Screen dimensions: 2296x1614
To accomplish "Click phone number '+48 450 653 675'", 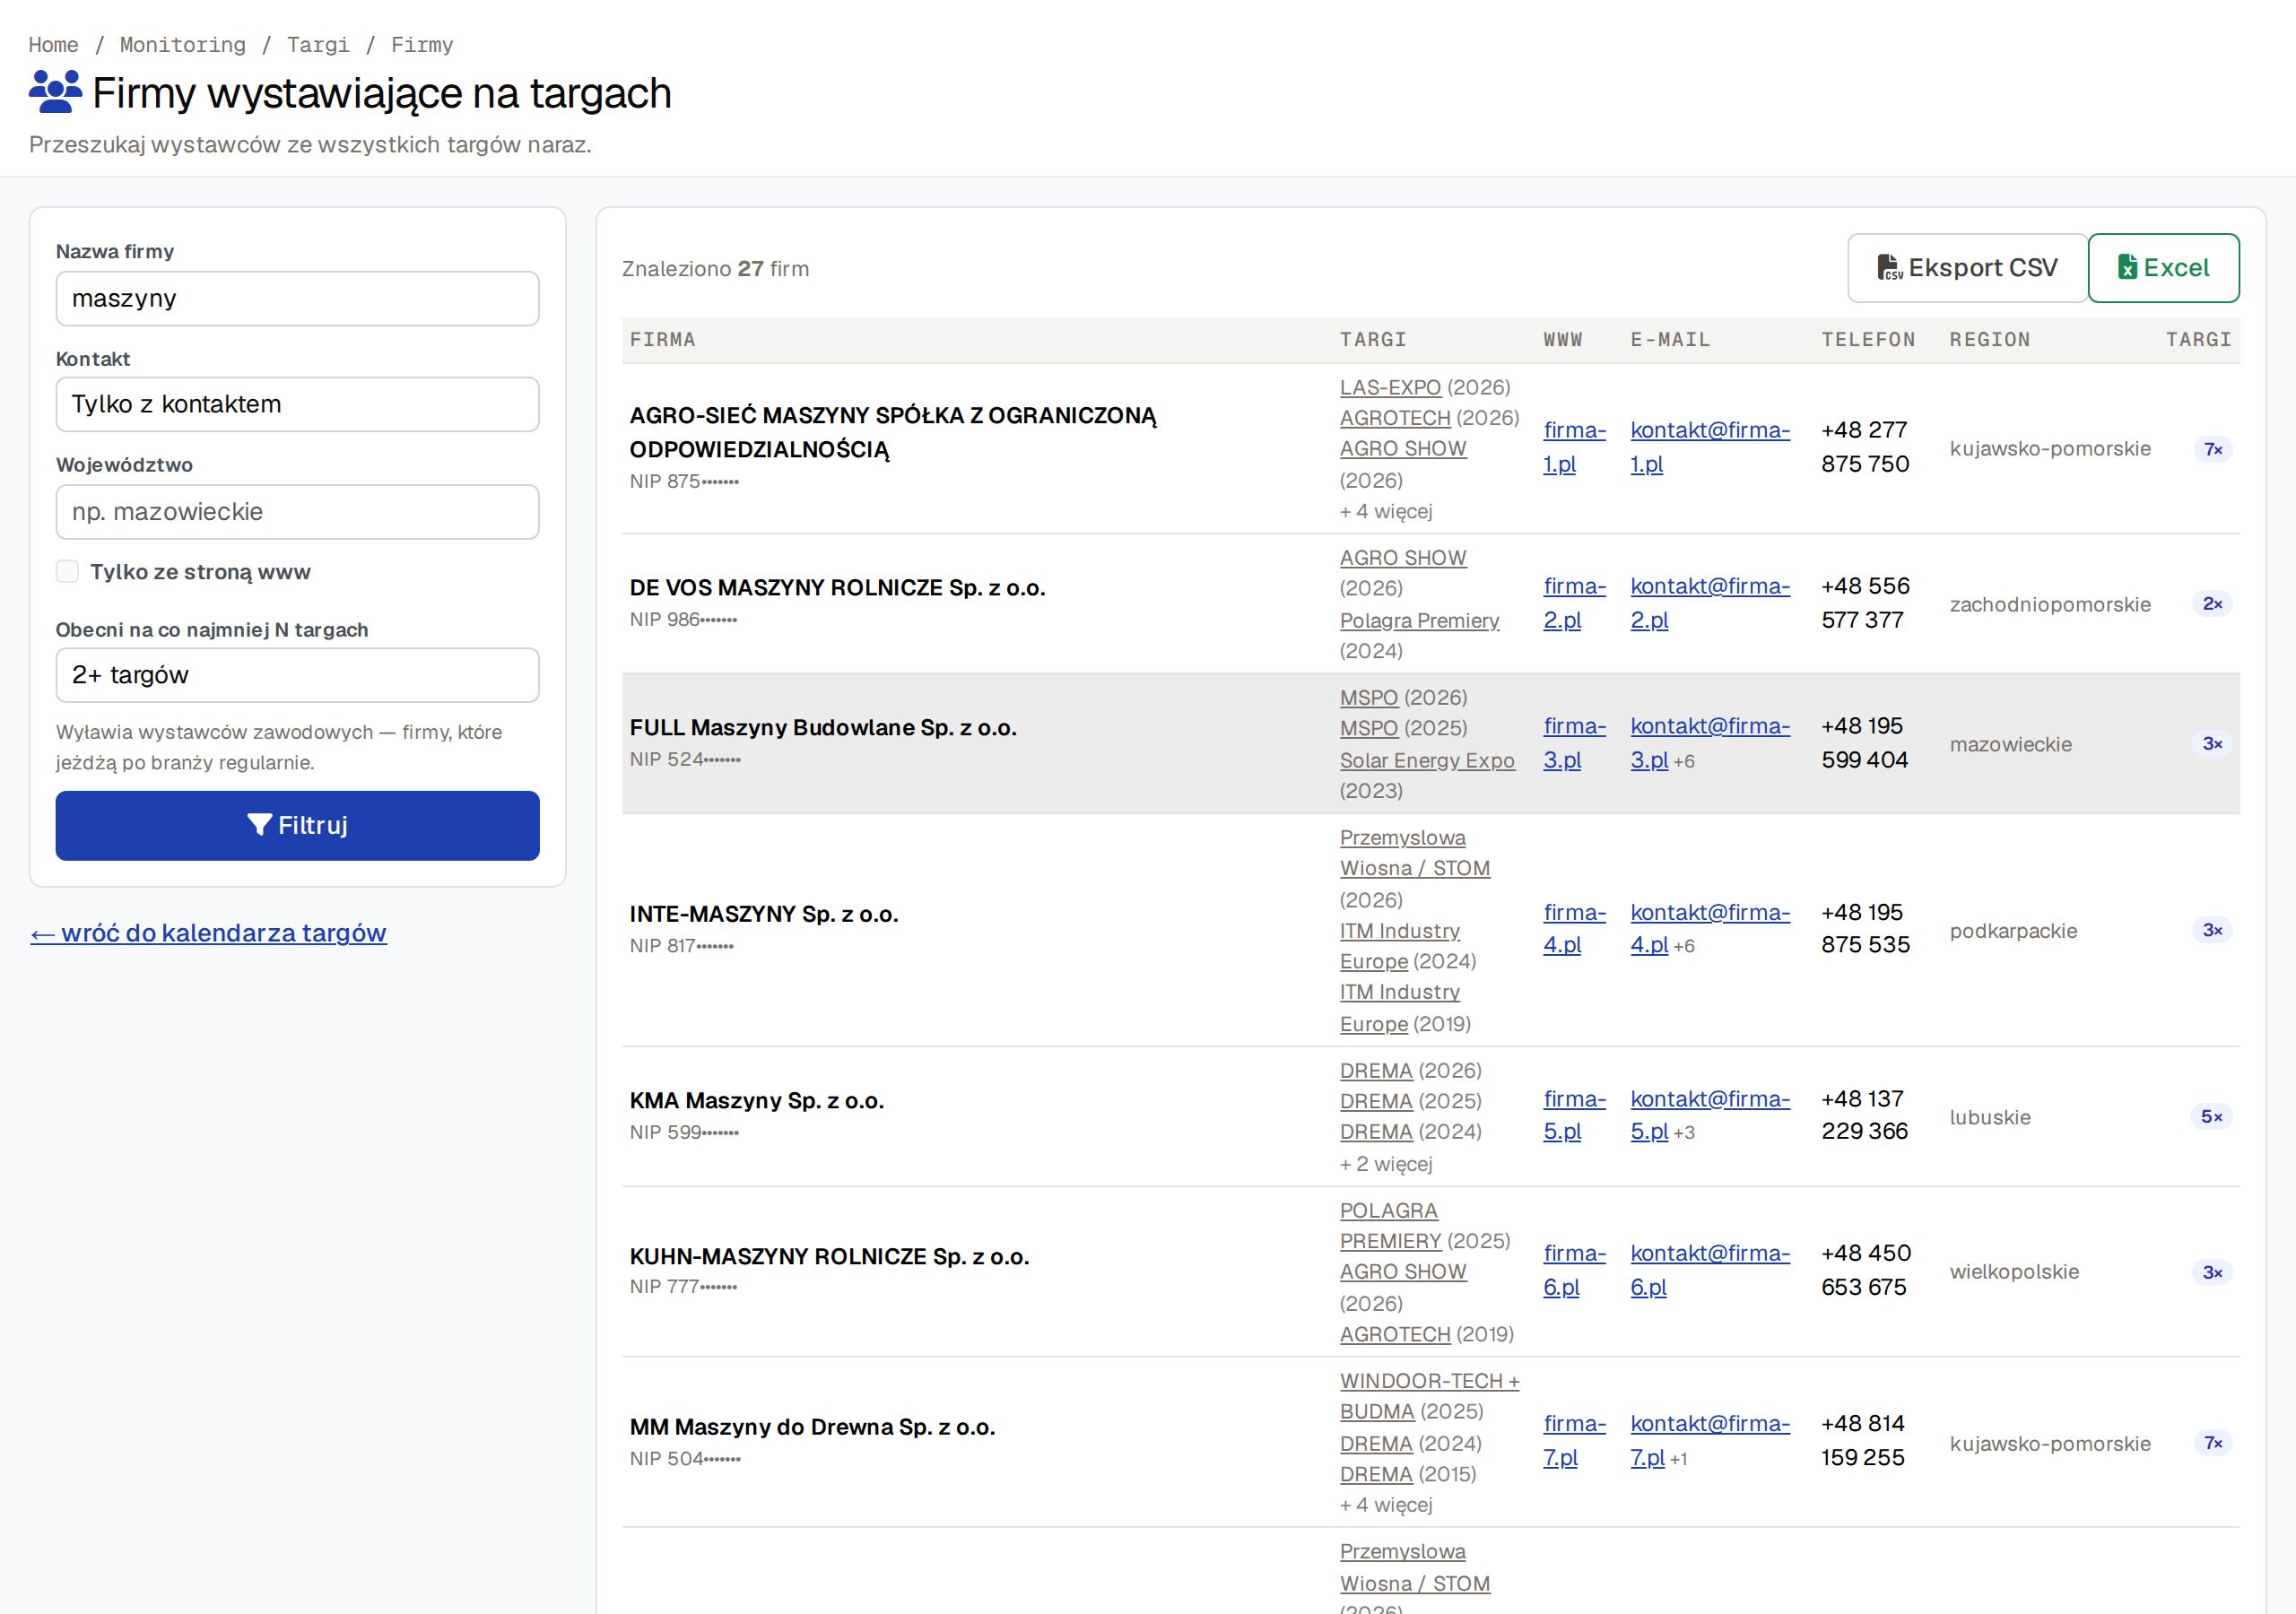I will [1866, 1270].
